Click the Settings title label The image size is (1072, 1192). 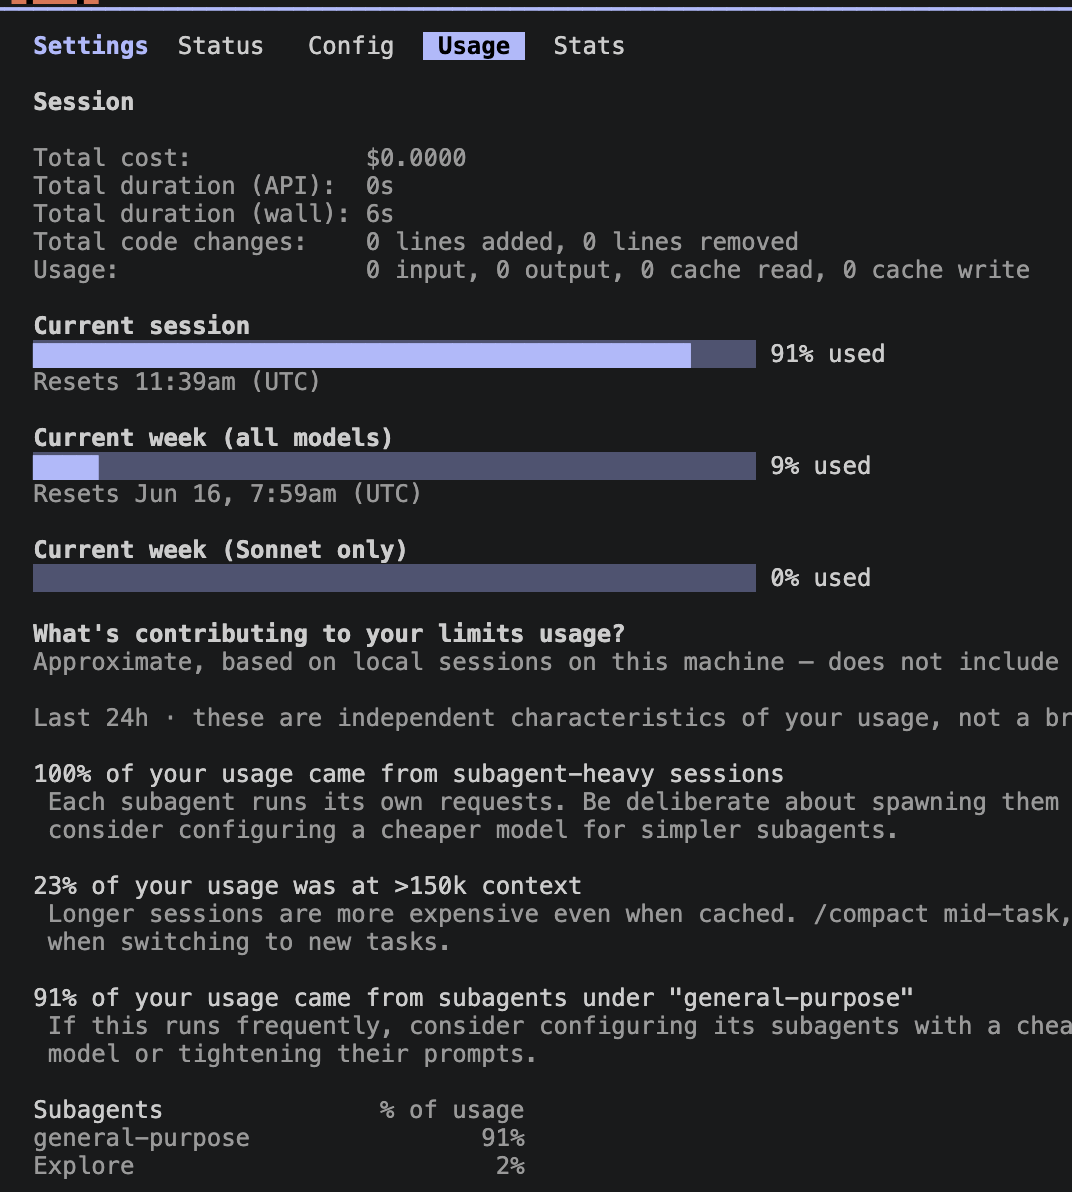pos(90,46)
